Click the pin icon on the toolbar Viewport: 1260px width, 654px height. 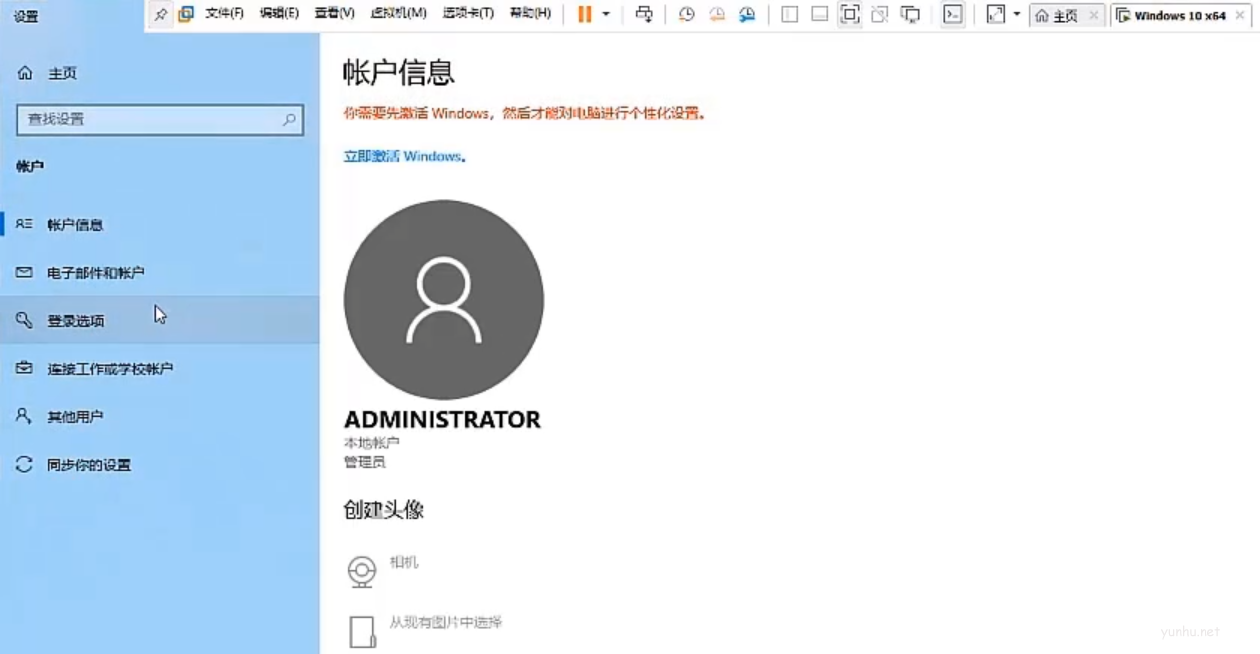[x=158, y=14]
